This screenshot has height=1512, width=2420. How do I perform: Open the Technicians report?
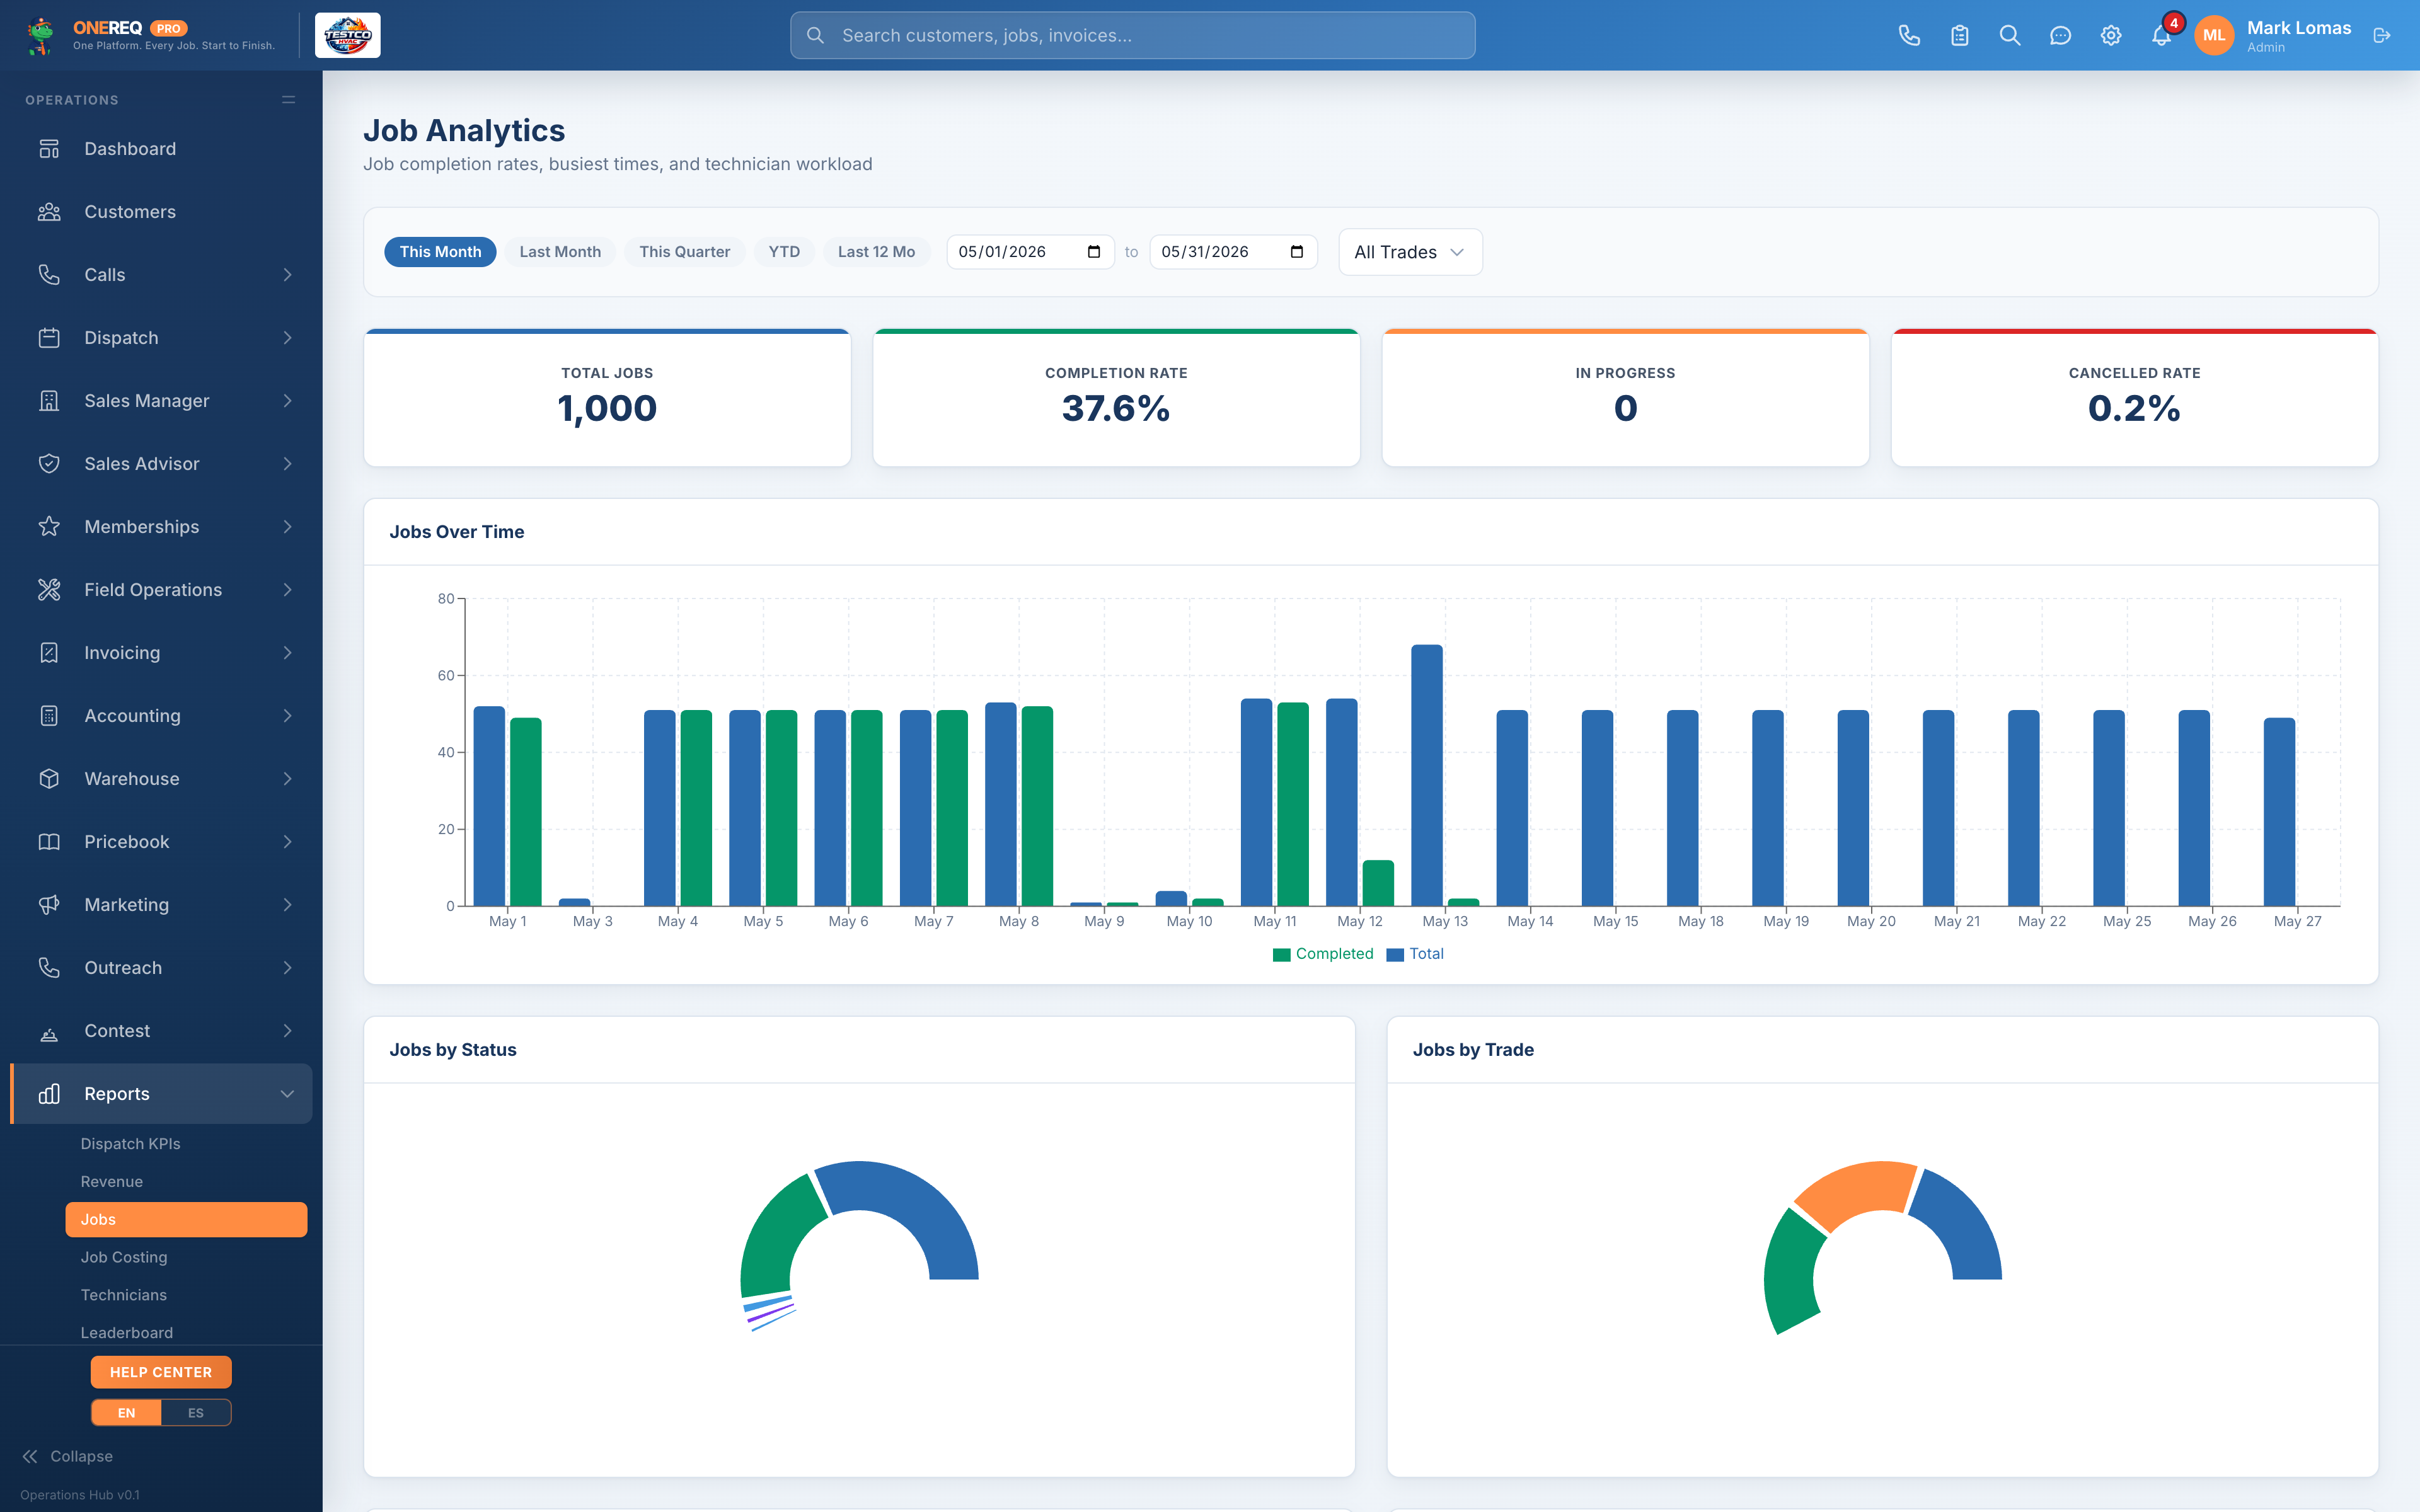tap(124, 1295)
